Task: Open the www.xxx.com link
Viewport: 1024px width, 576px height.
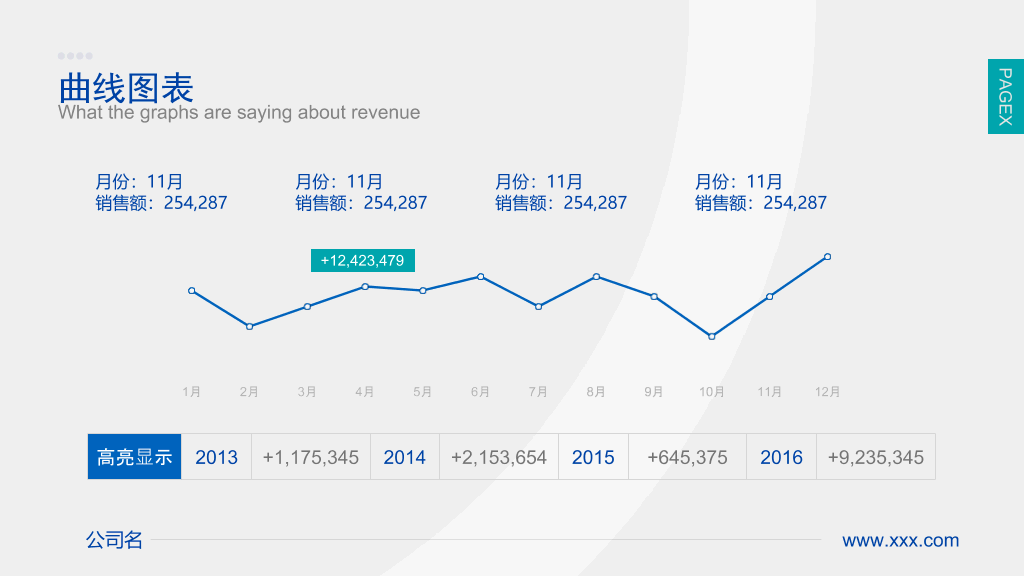Action: point(901,541)
